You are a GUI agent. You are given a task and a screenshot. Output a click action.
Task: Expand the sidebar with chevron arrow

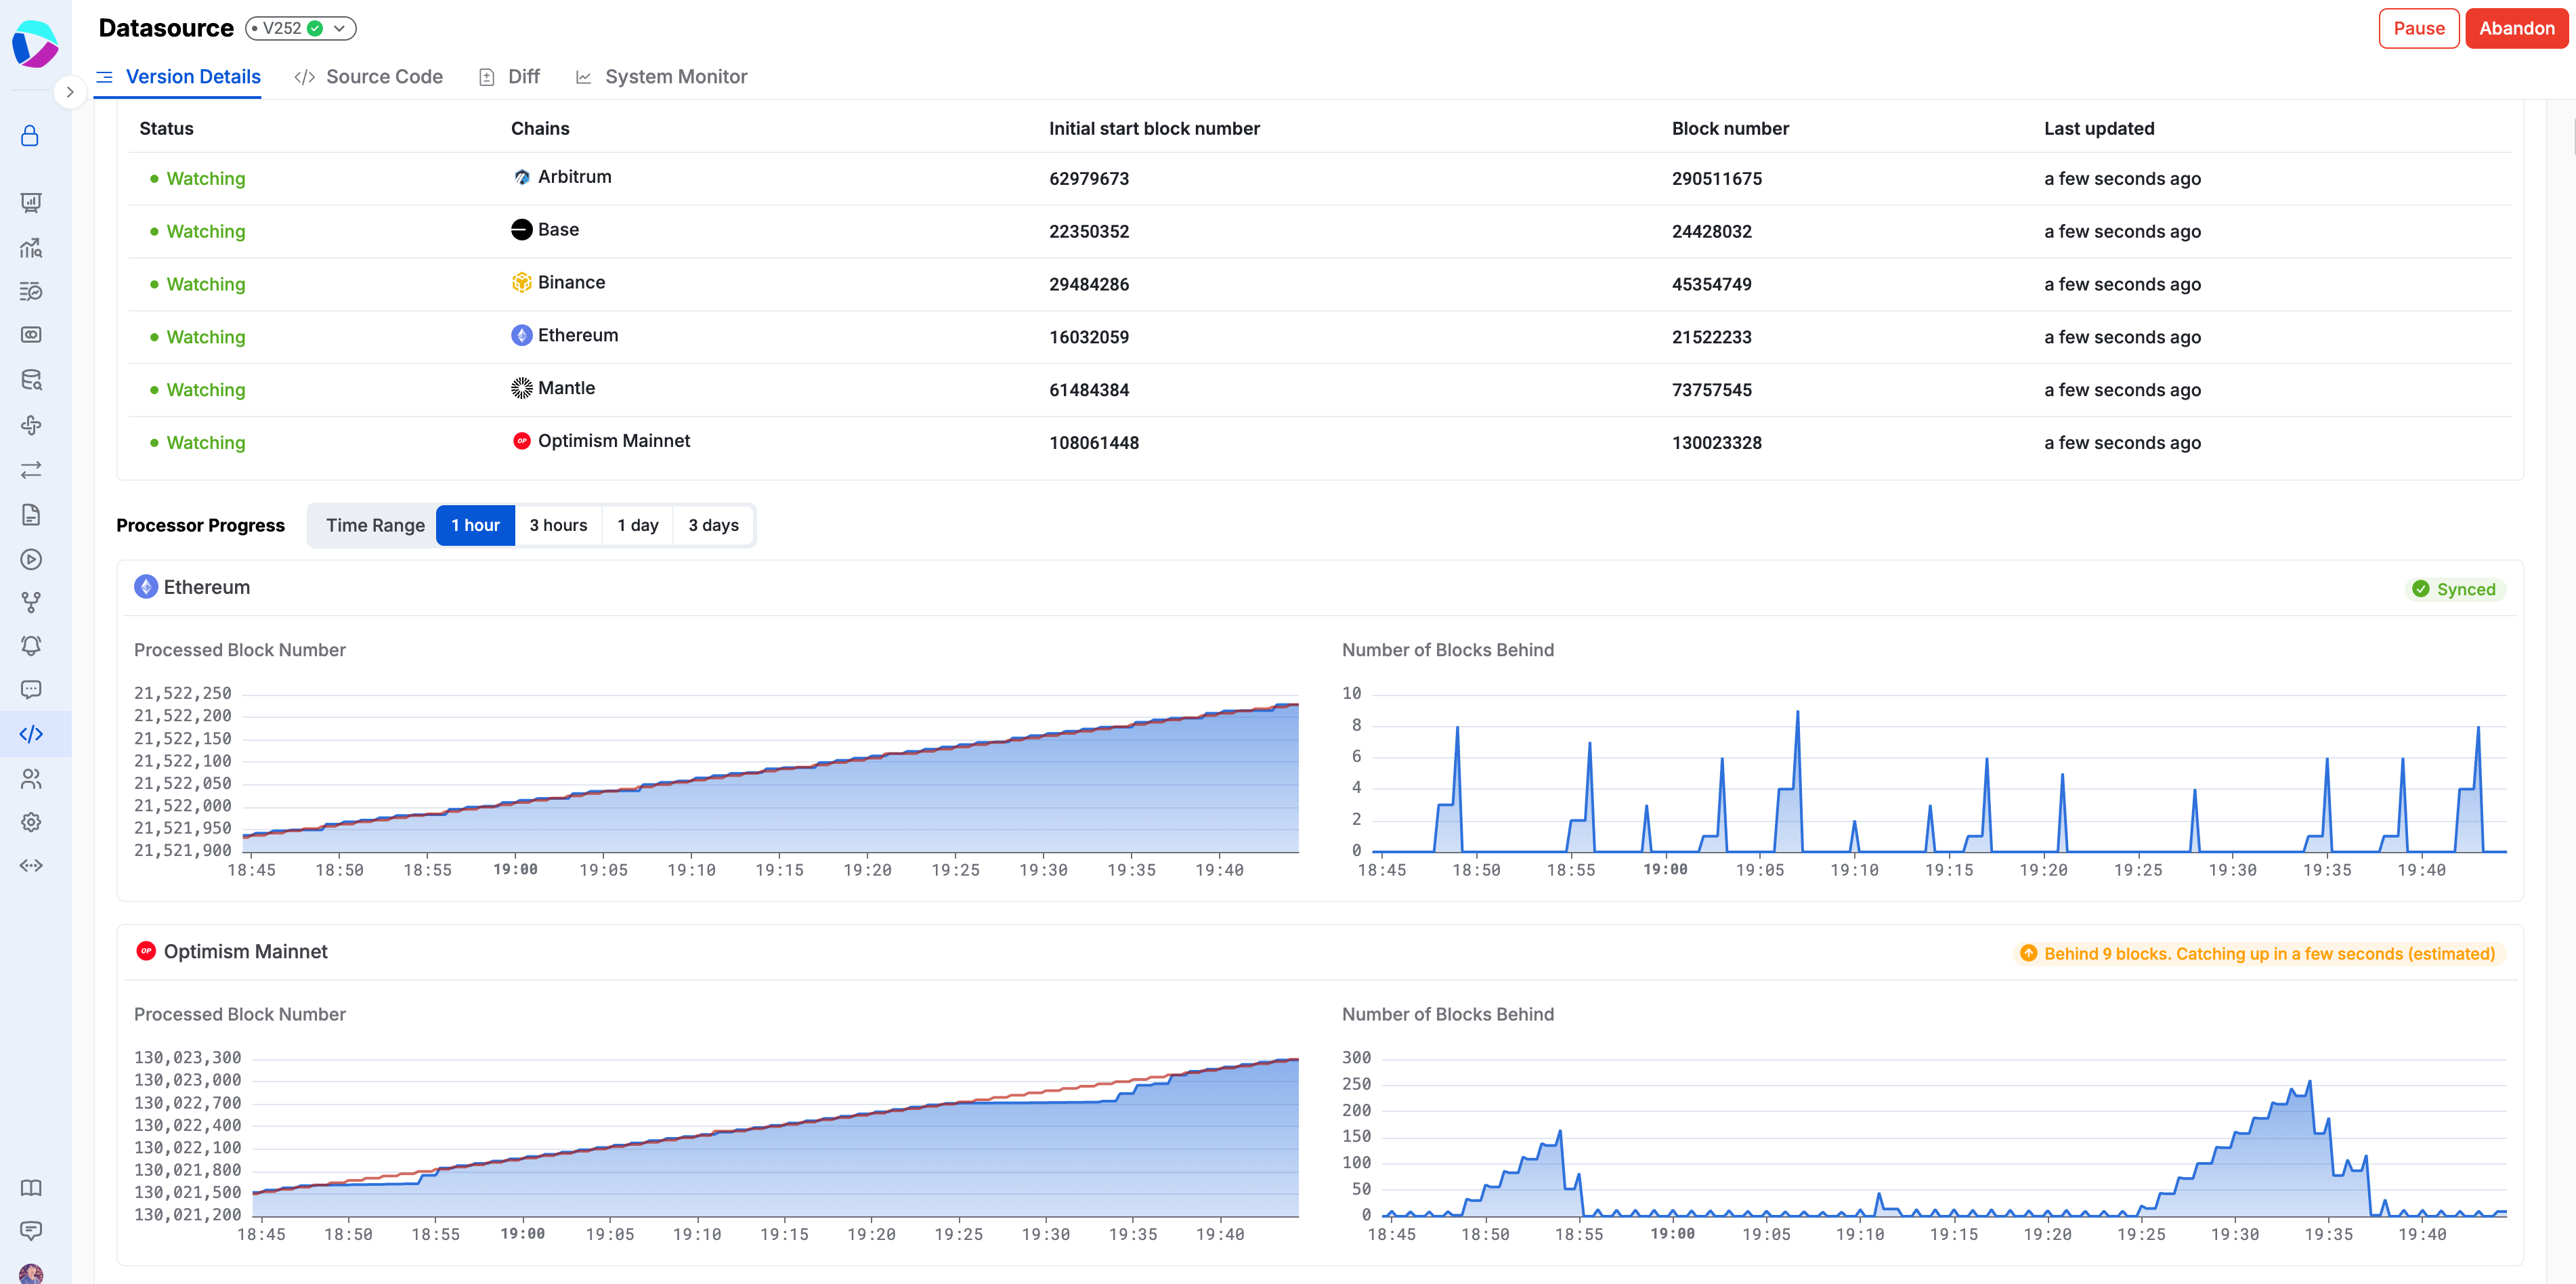[x=69, y=92]
